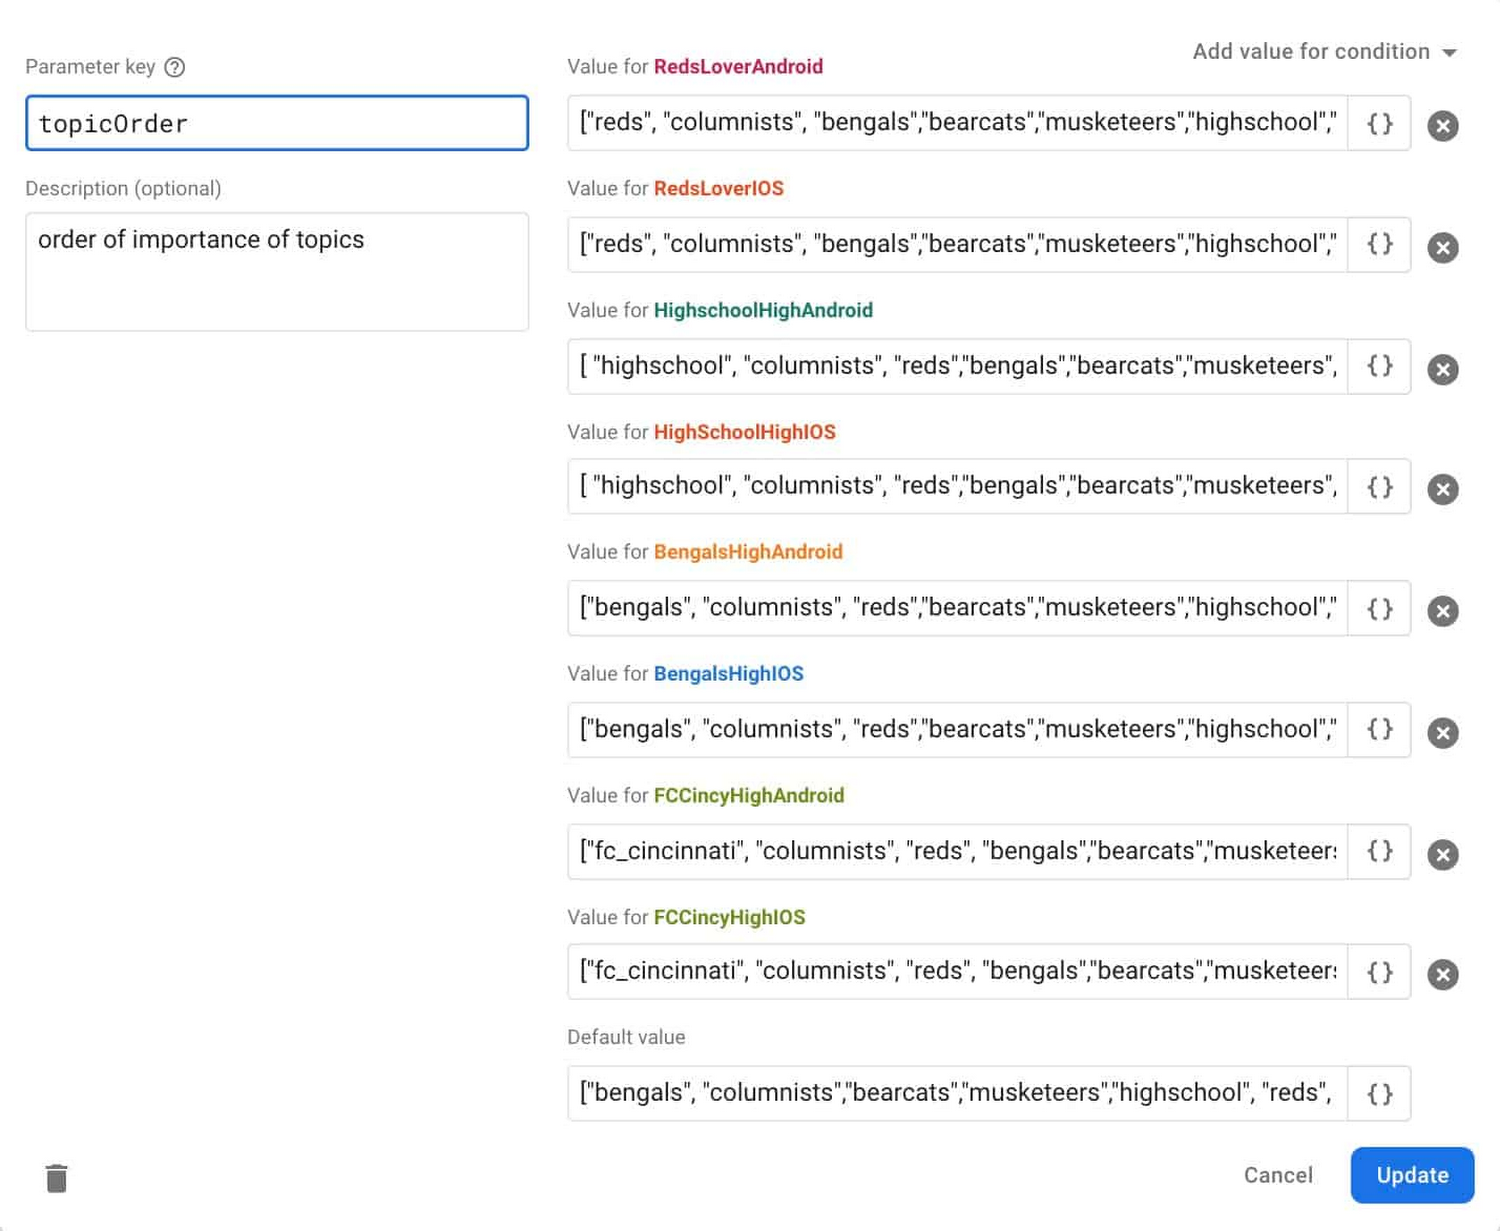The image size is (1500, 1231).
Task: Edit the BengalsHighAndroid value field
Action: 956,608
